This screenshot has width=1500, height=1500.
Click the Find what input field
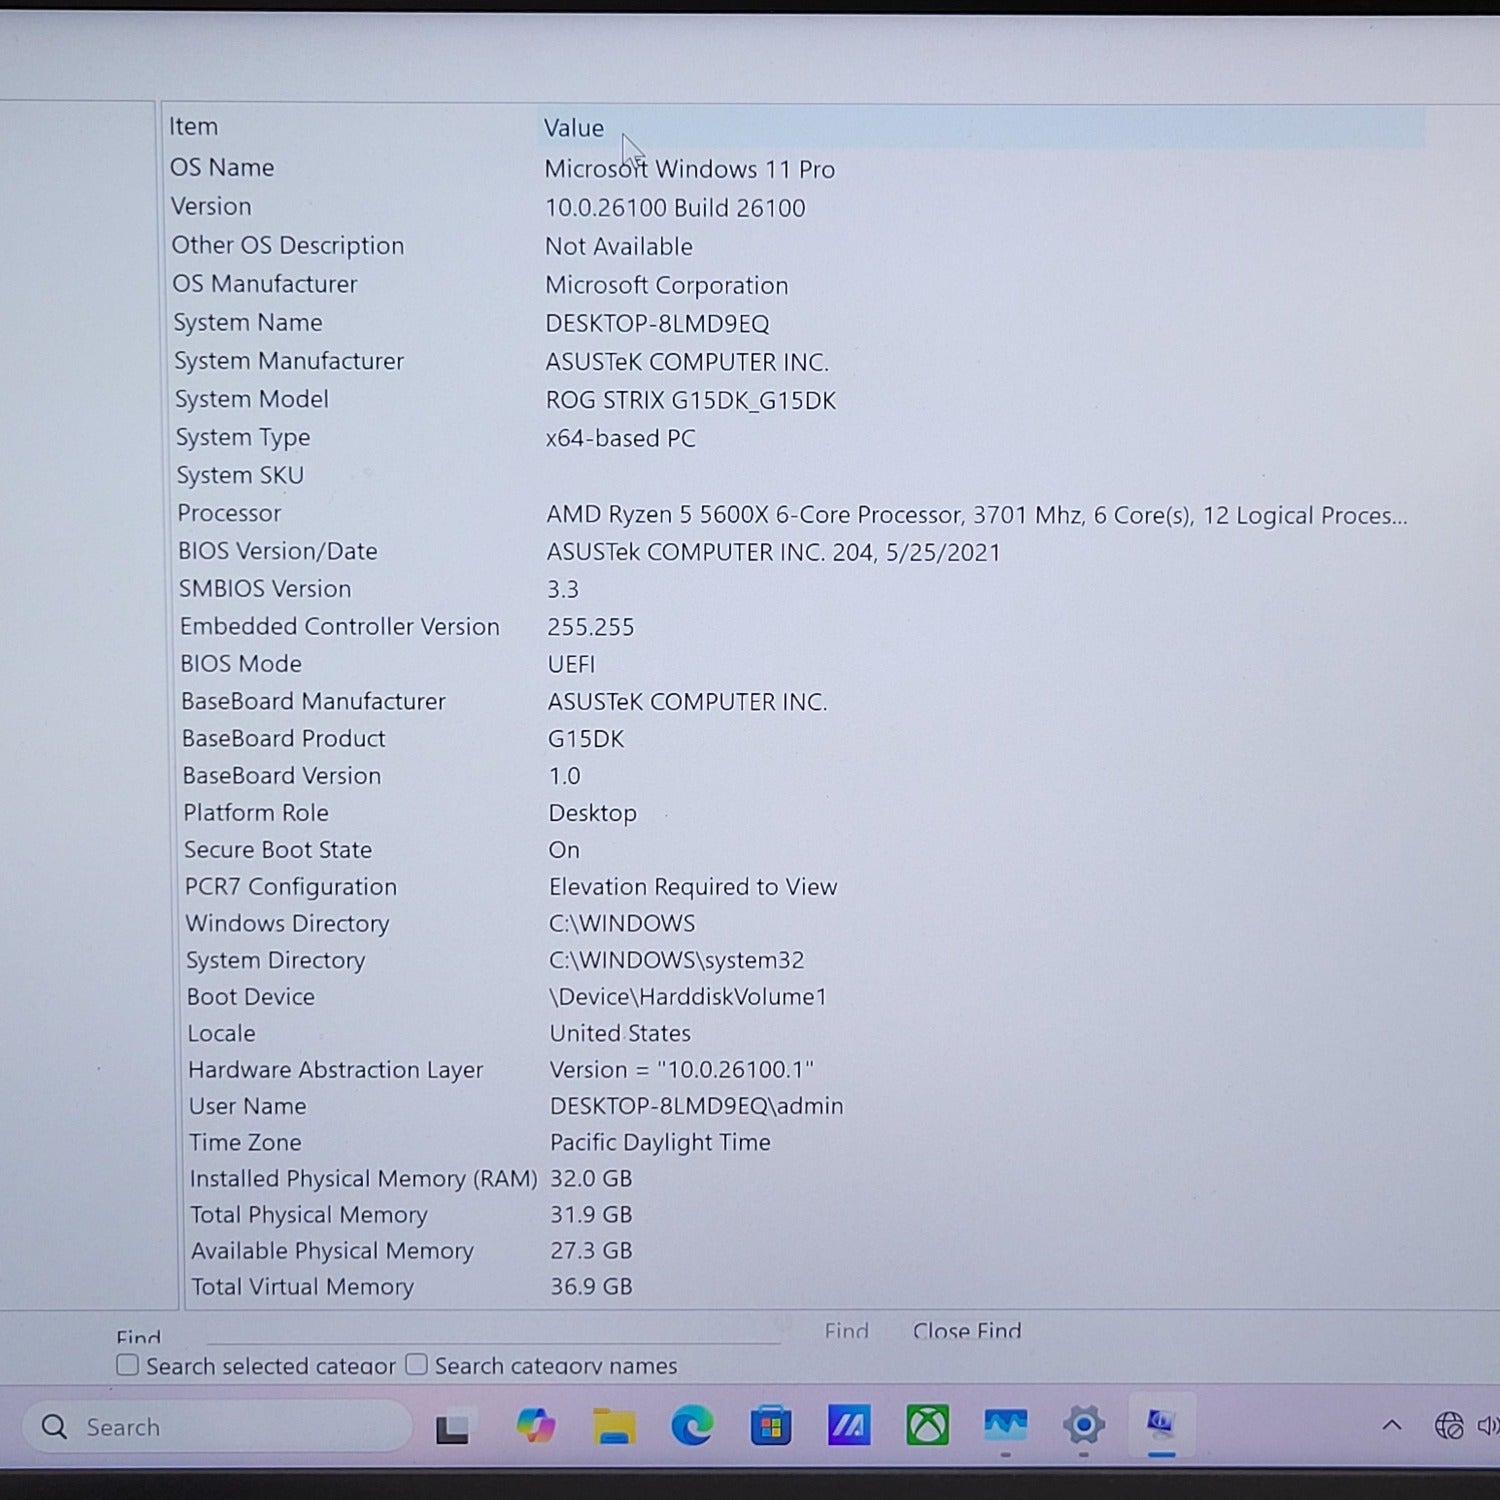click(493, 1331)
